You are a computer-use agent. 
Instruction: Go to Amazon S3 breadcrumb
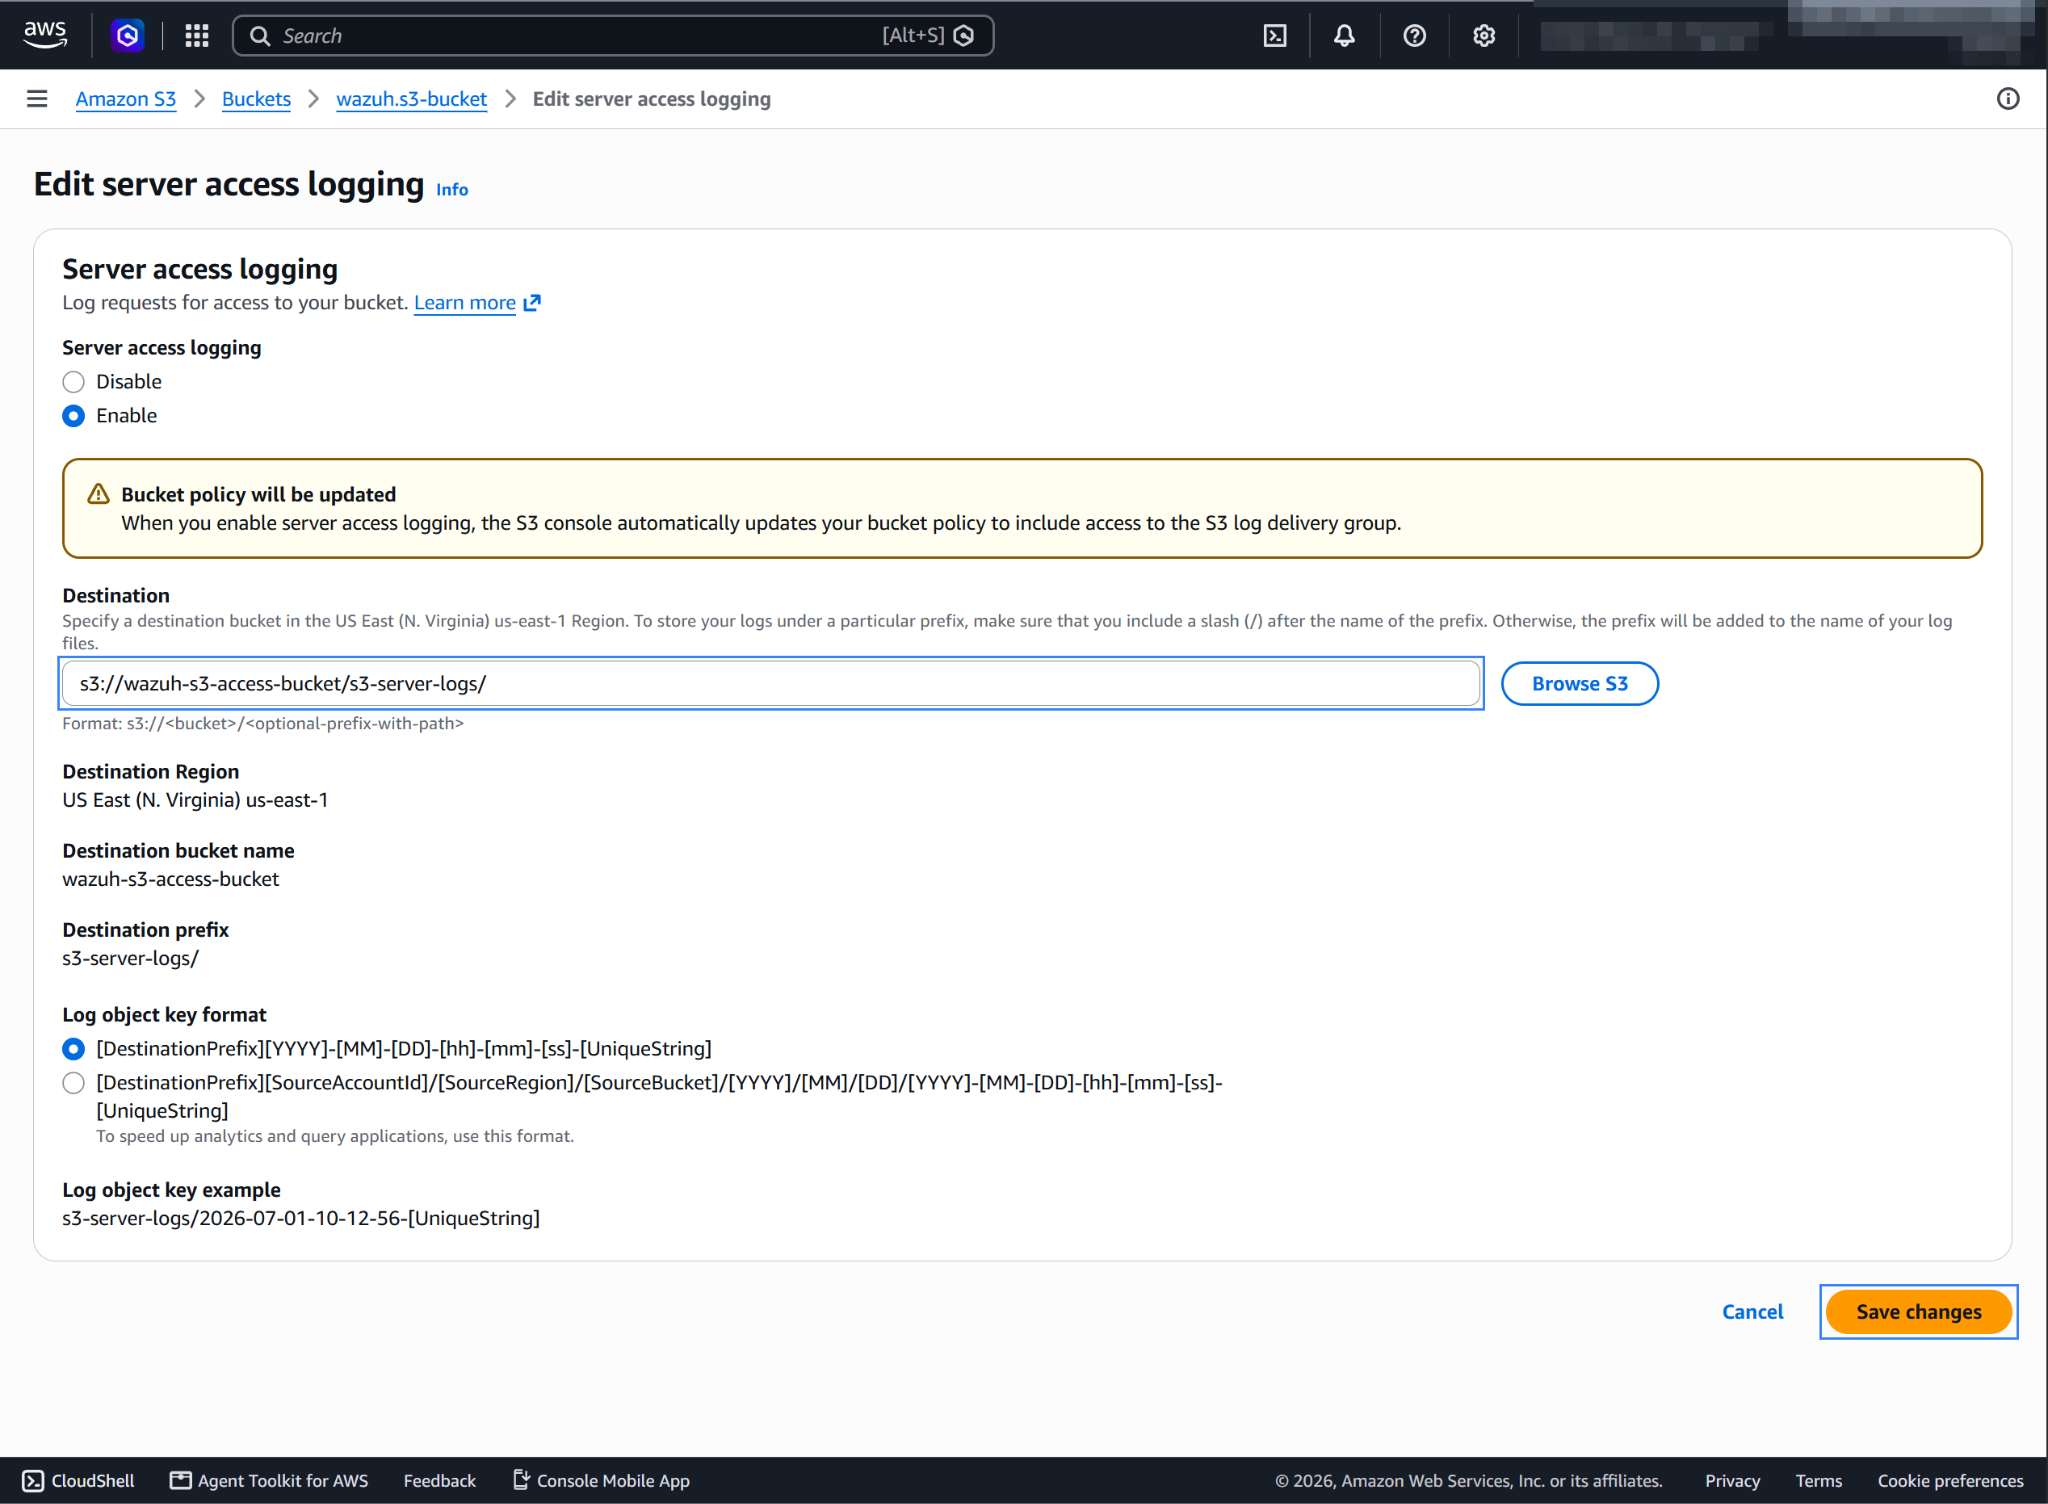point(126,99)
